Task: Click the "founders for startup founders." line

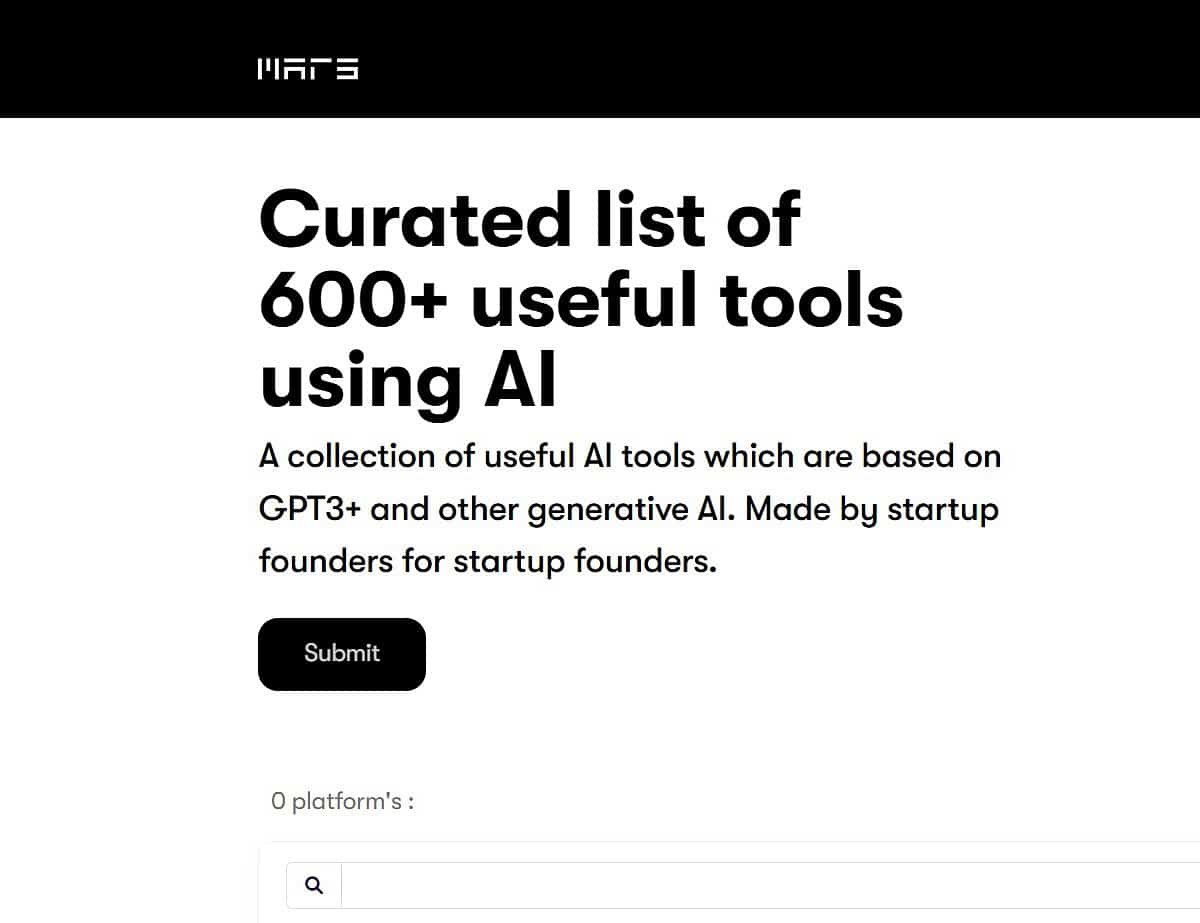Action: 488,561
